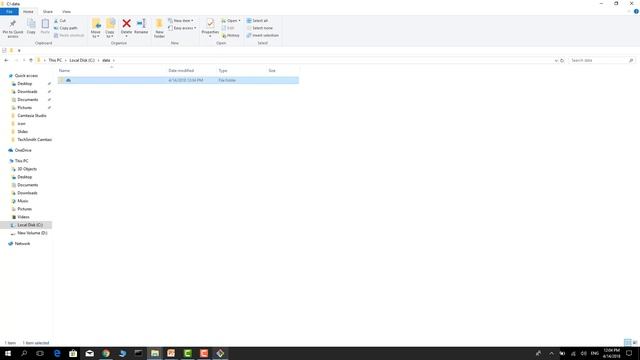Image resolution: width=640 pixels, height=360 pixels.
Task: Expand chevron after 'data' in address bar
Action: (114, 60)
